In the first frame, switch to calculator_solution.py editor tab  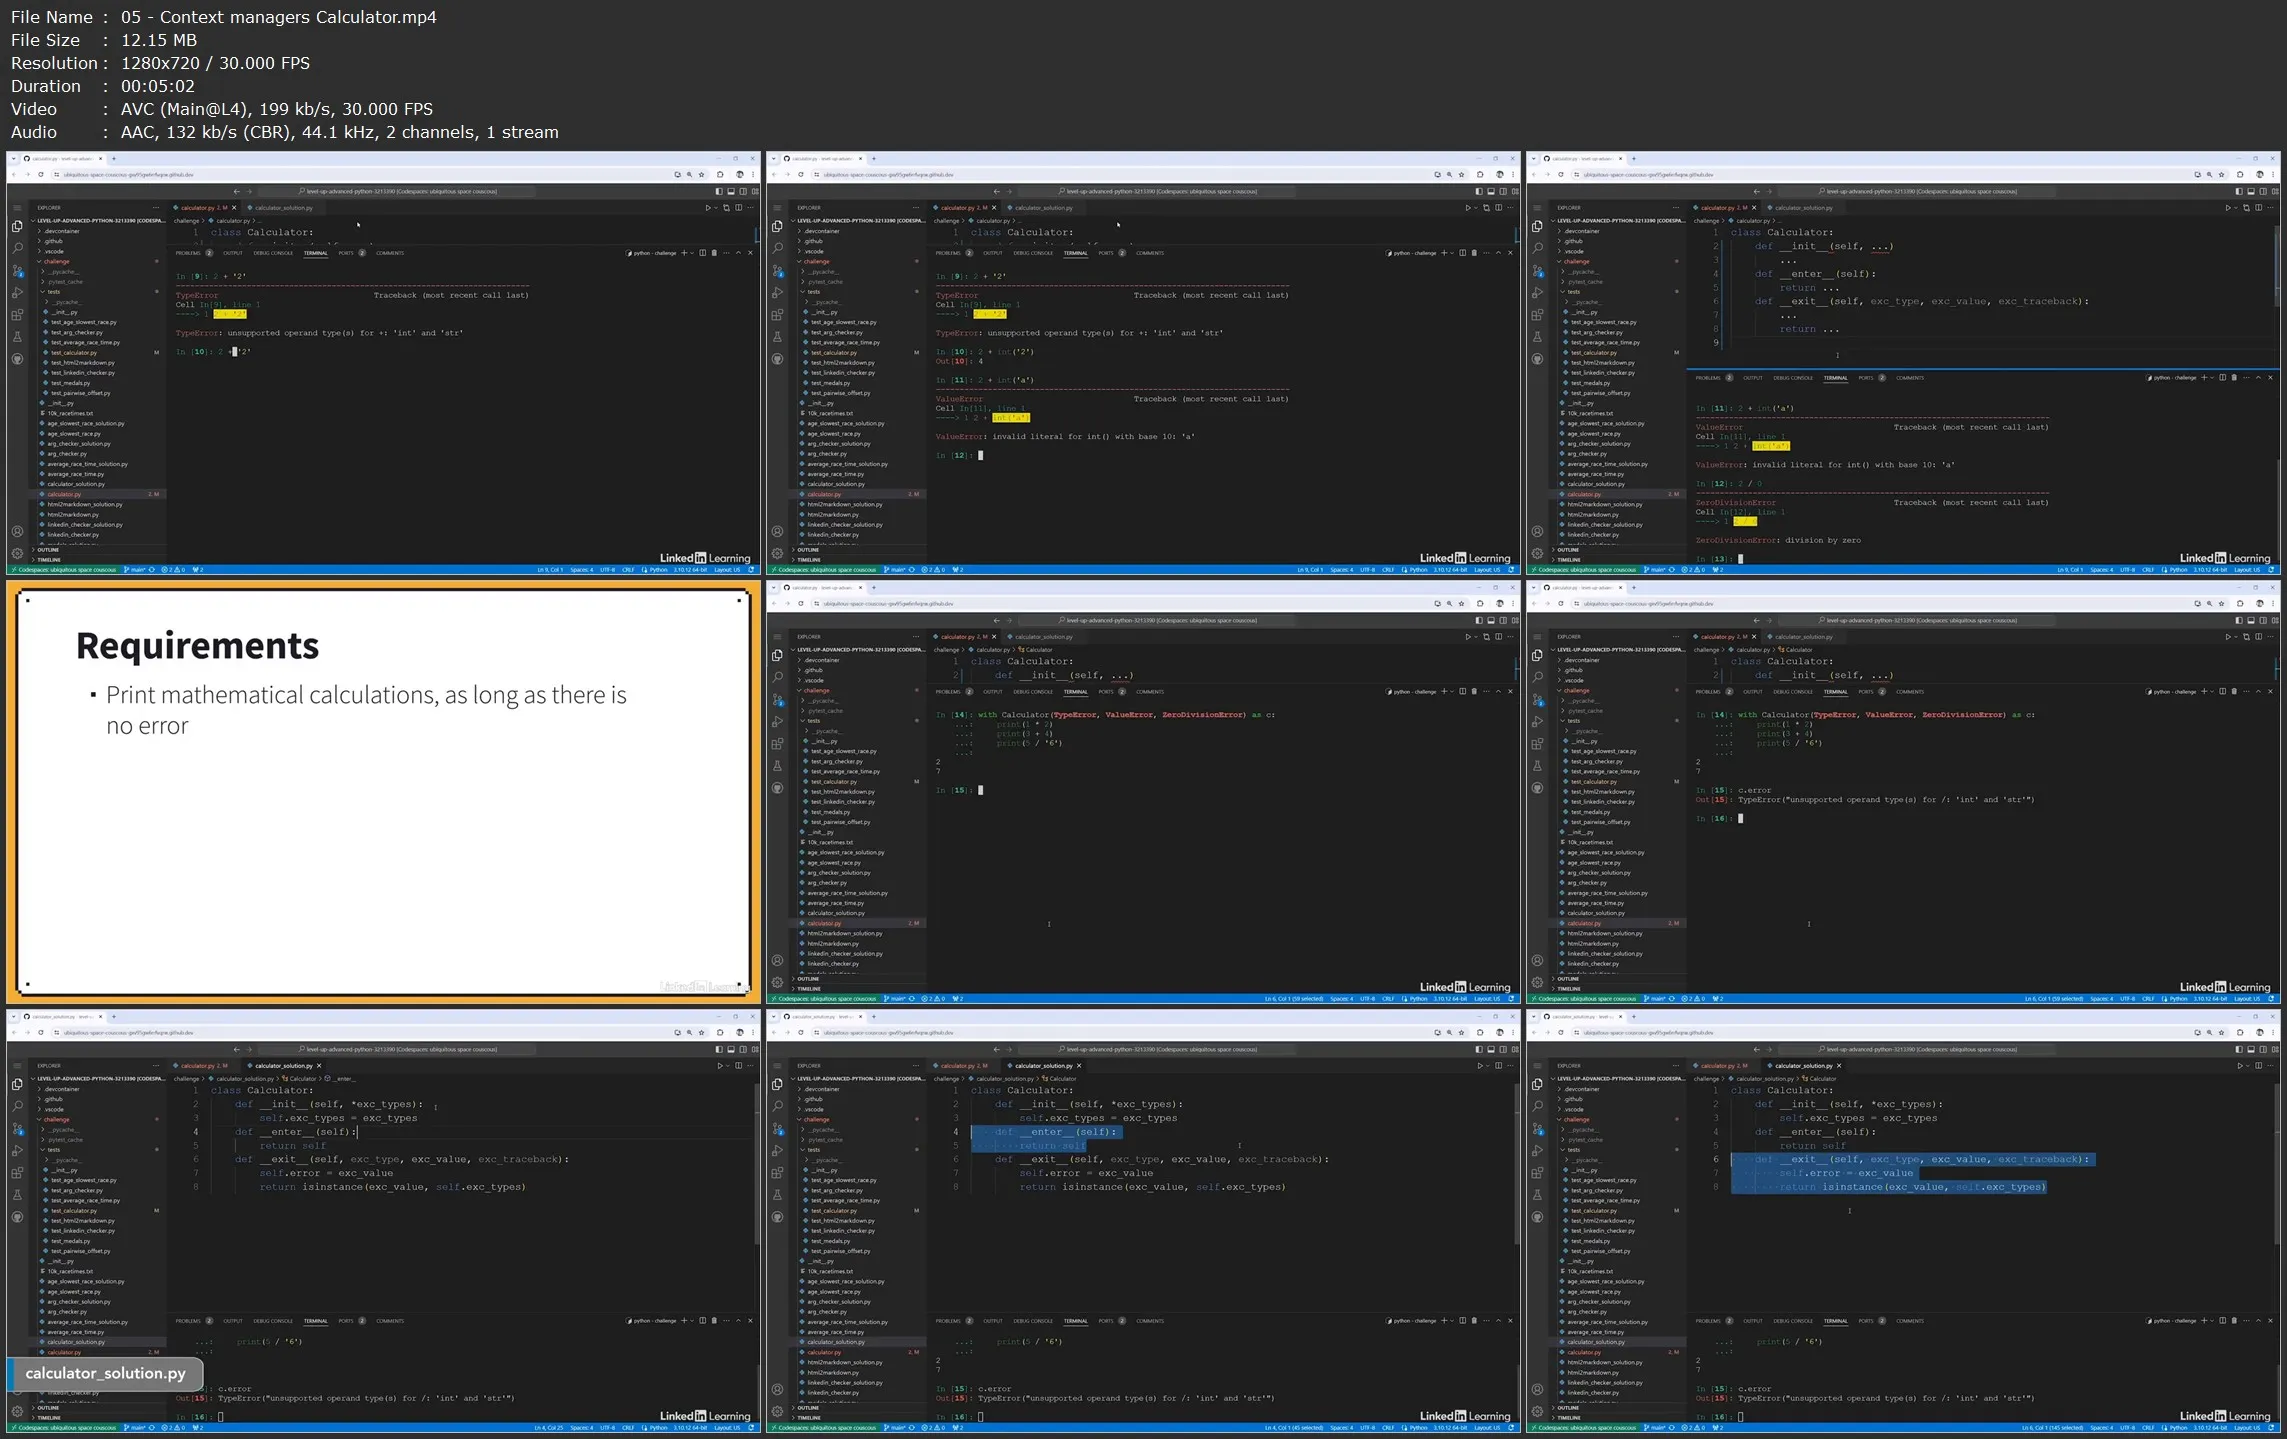click(x=284, y=208)
